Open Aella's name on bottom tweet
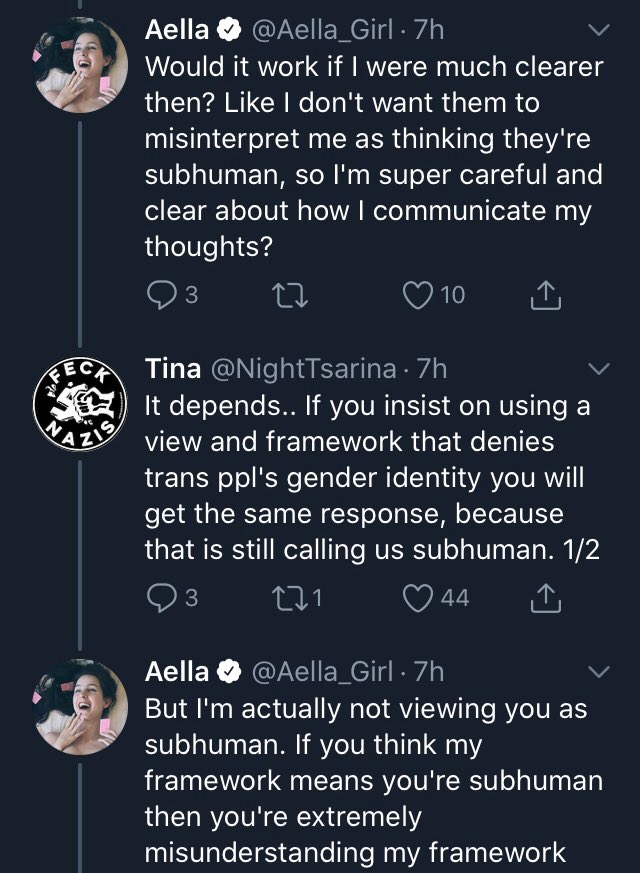 (x=177, y=671)
